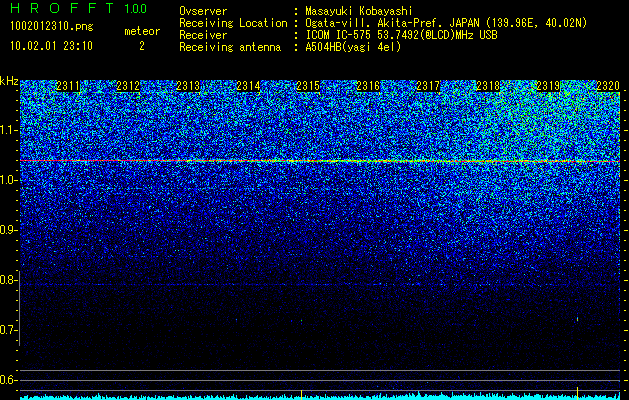Click observer name Masayuki Kobayashi
Screen dimensions: 629x400
[x=359, y=11]
